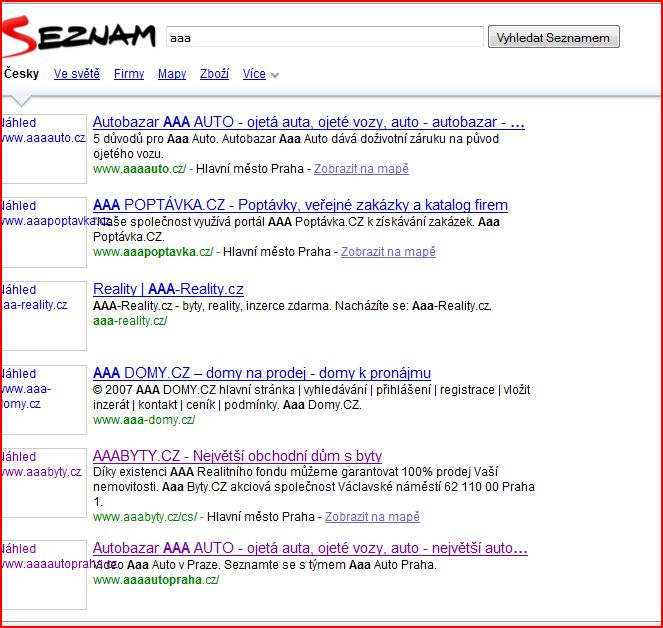Click 'Zobrazit na mapě' for aaapoptavka.cz result
The image size is (663, 628).
point(388,252)
